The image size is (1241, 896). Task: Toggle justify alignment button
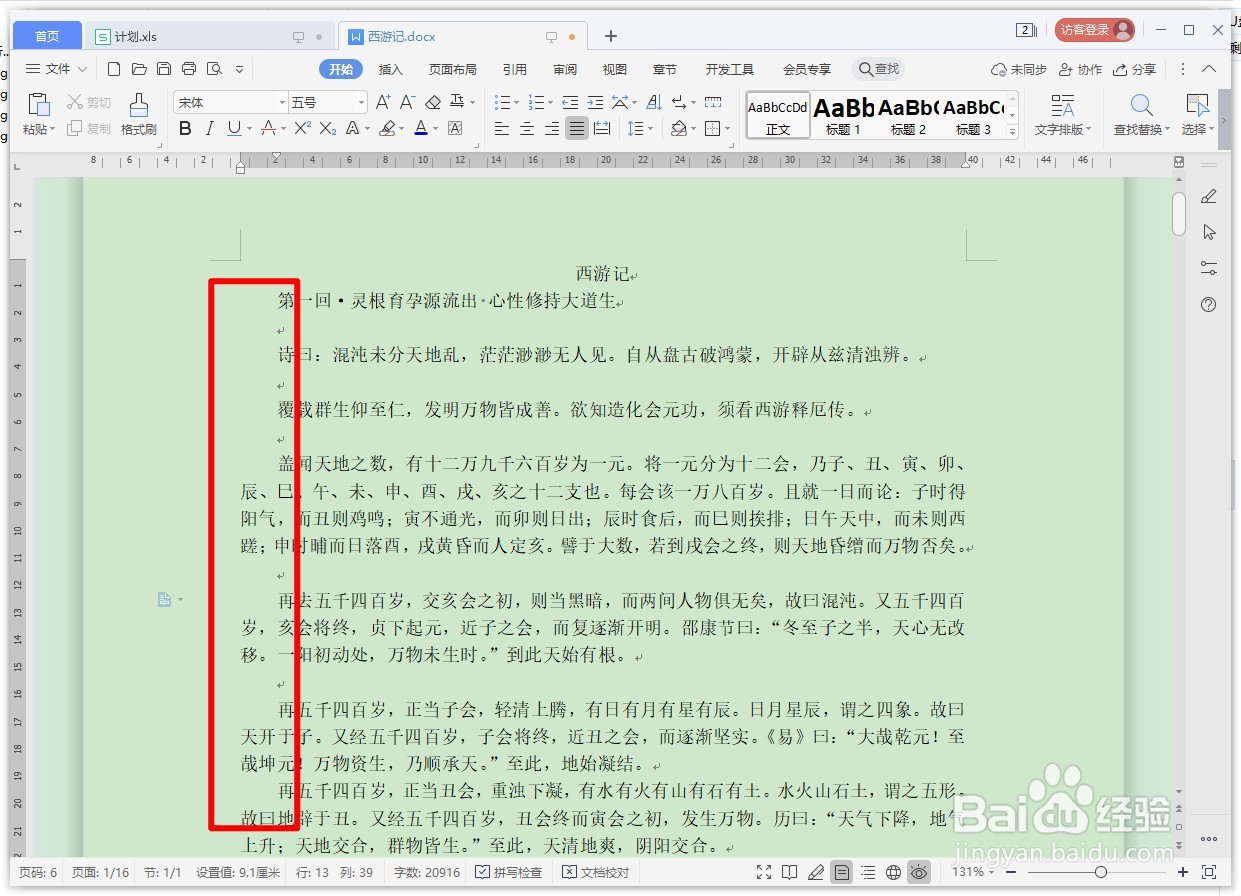577,128
